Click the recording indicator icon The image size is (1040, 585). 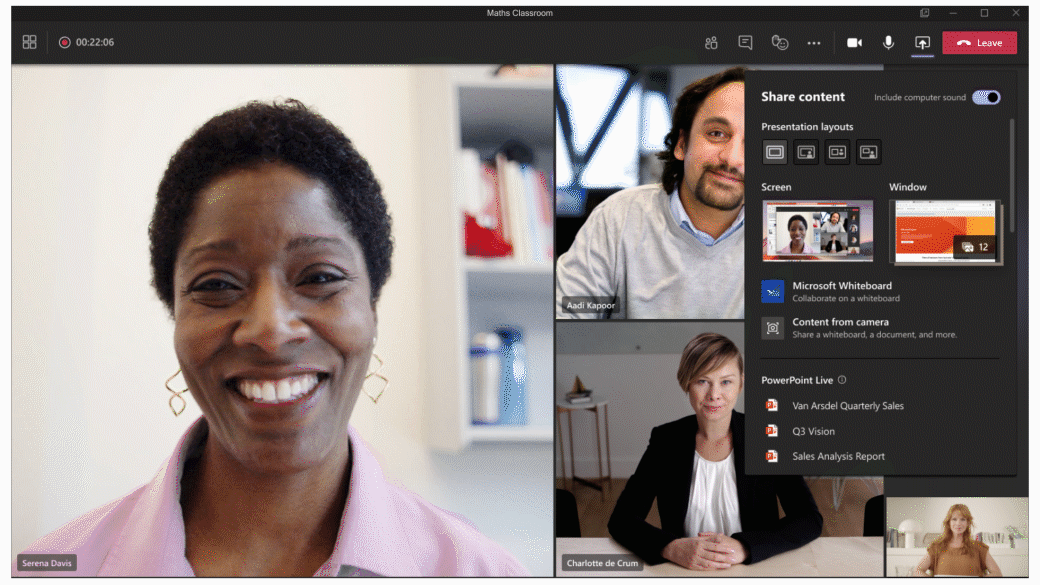click(x=64, y=42)
